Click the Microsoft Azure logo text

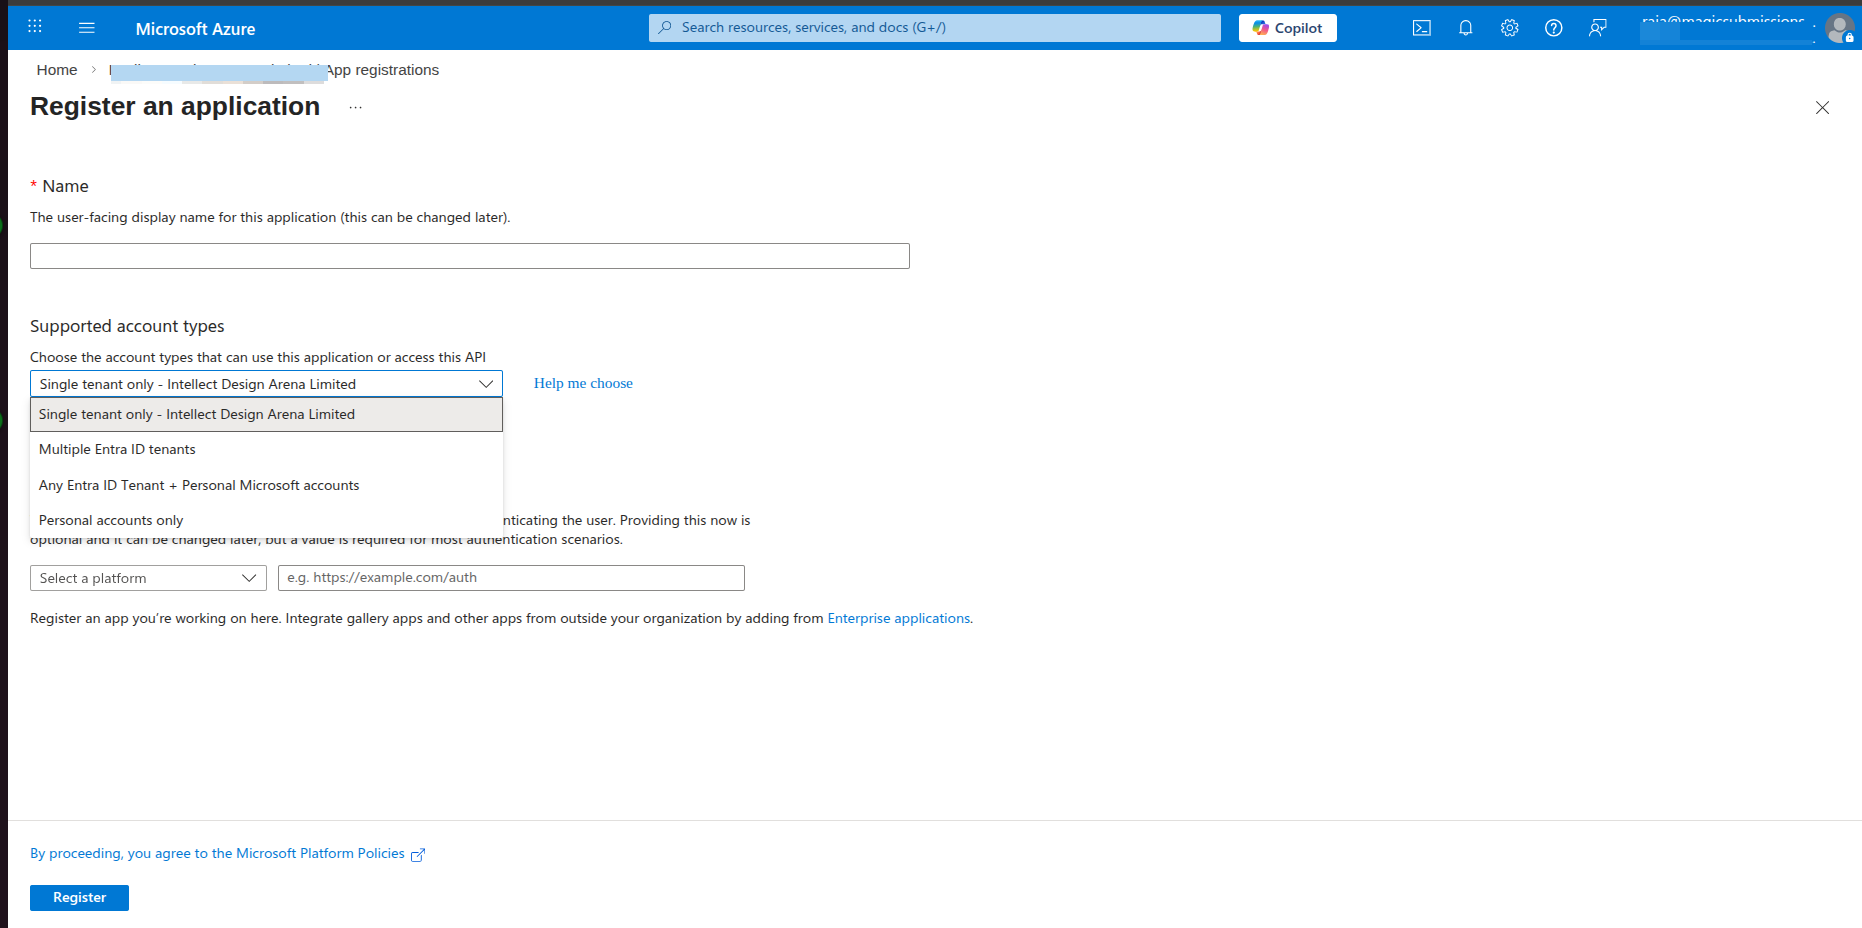point(195,29)
